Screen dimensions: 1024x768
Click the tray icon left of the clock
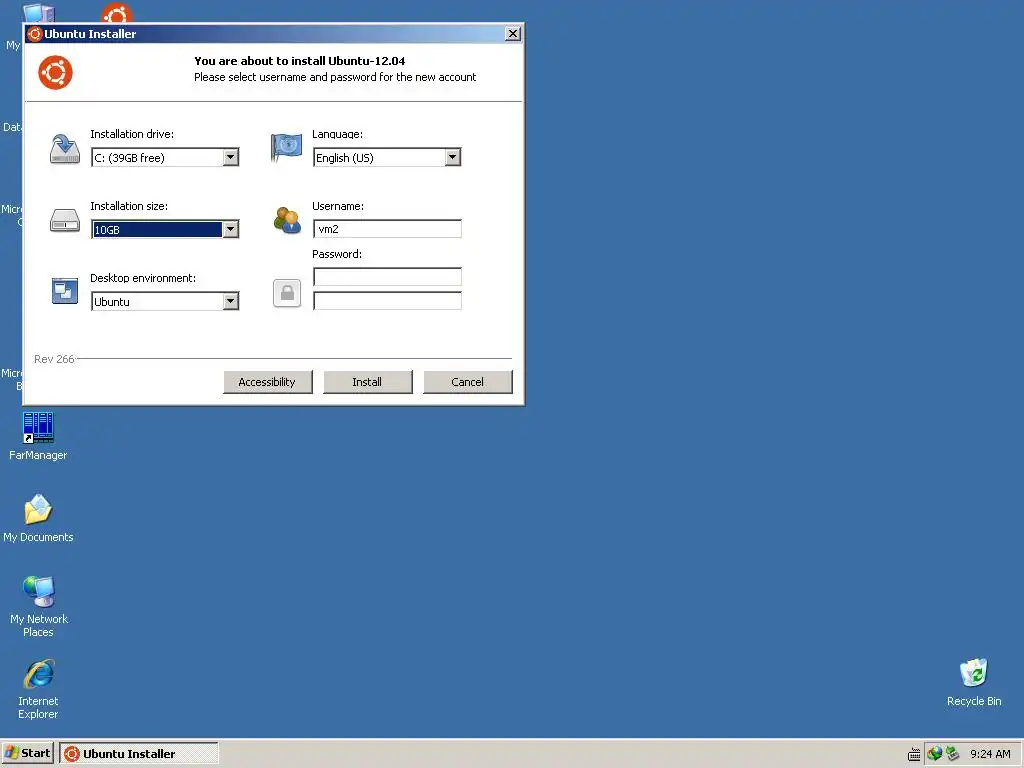[x=952, y=754]
